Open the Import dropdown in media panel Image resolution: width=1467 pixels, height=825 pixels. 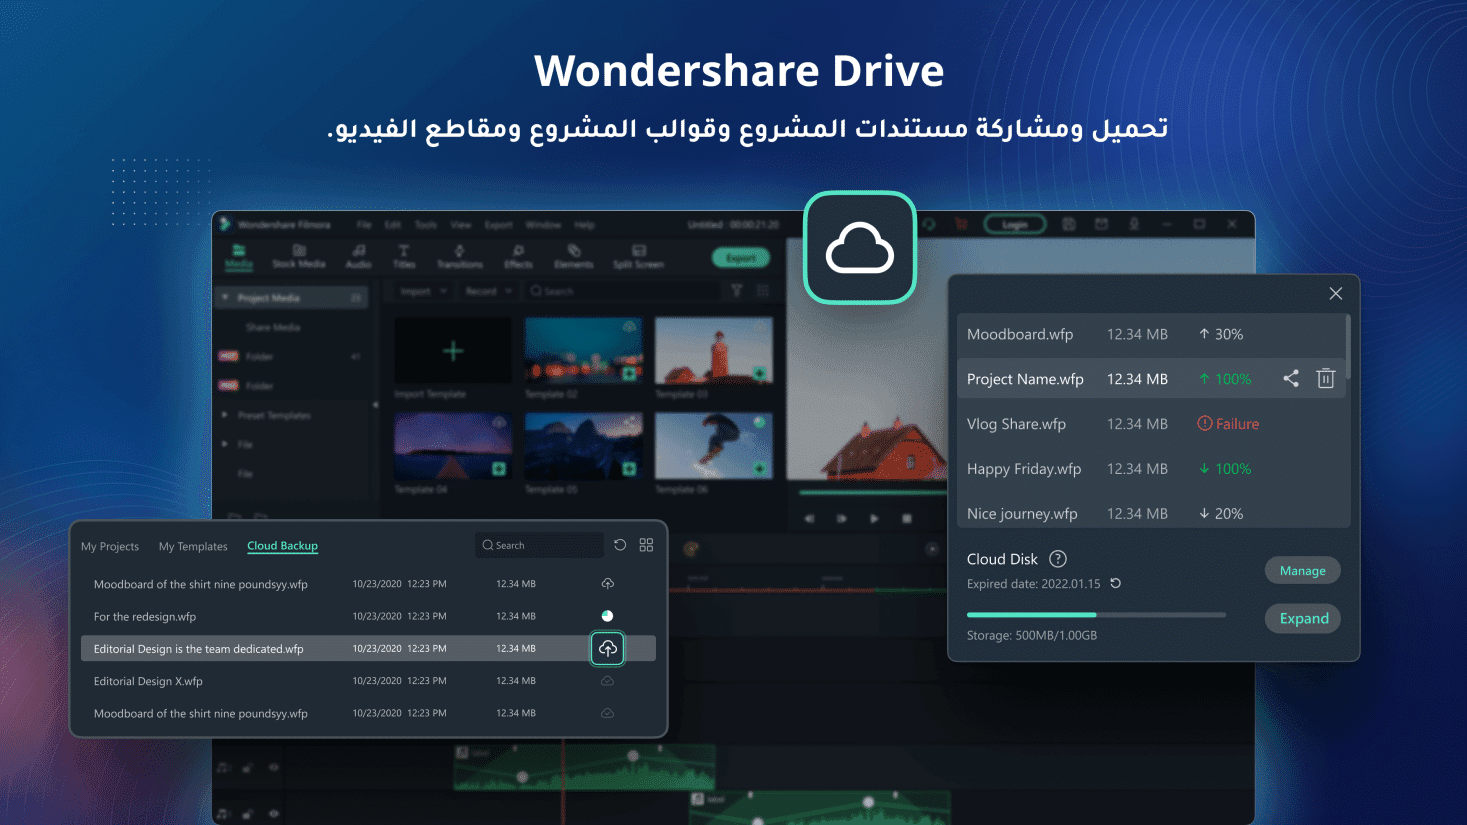(x=423, y=291)
